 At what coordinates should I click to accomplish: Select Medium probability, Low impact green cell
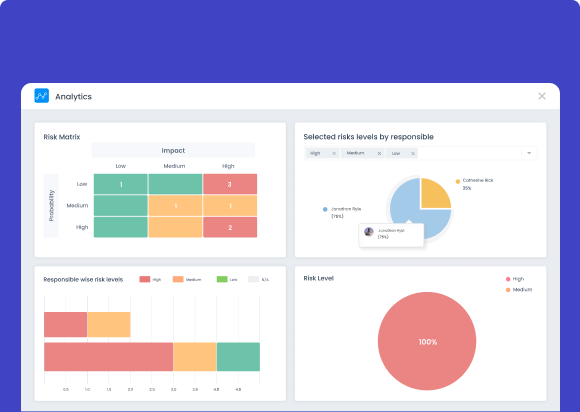pyautogui.click(x=121, y=206)
